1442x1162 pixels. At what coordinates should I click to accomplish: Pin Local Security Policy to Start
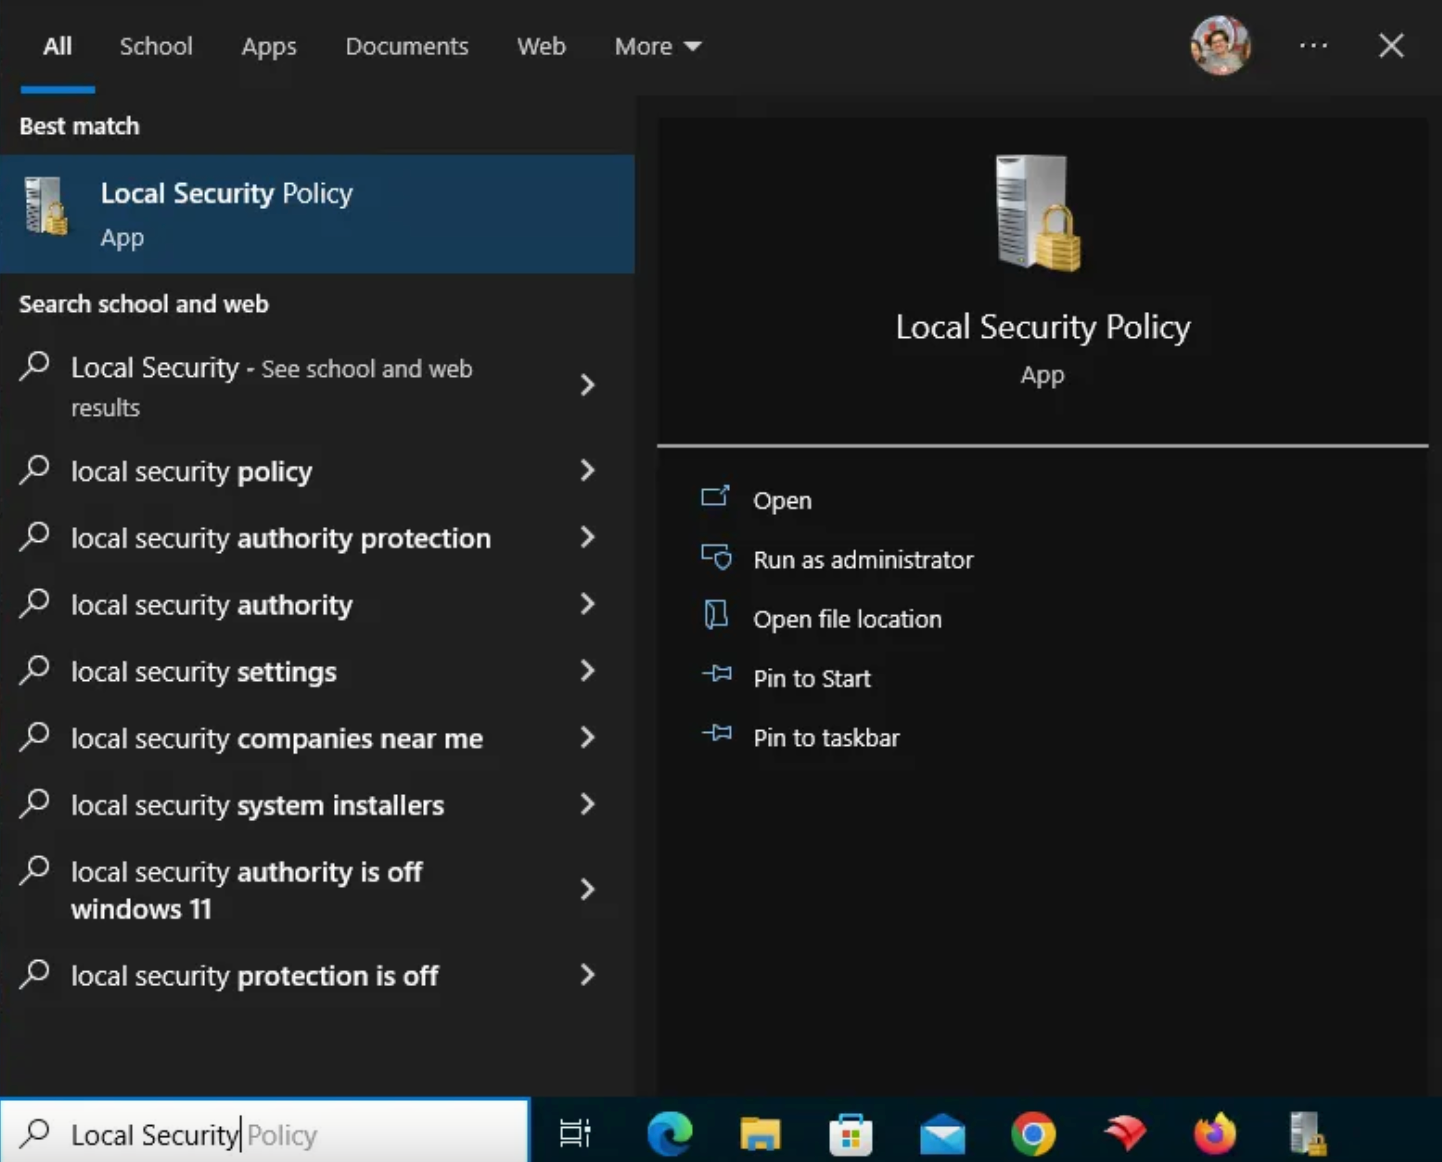(811, 677)
